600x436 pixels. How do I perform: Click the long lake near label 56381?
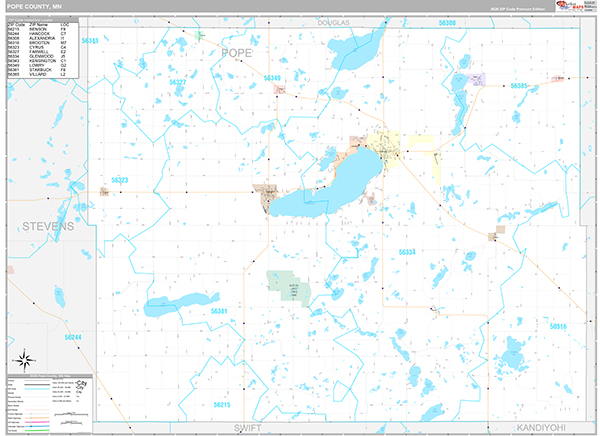click(x=180, y=304)
